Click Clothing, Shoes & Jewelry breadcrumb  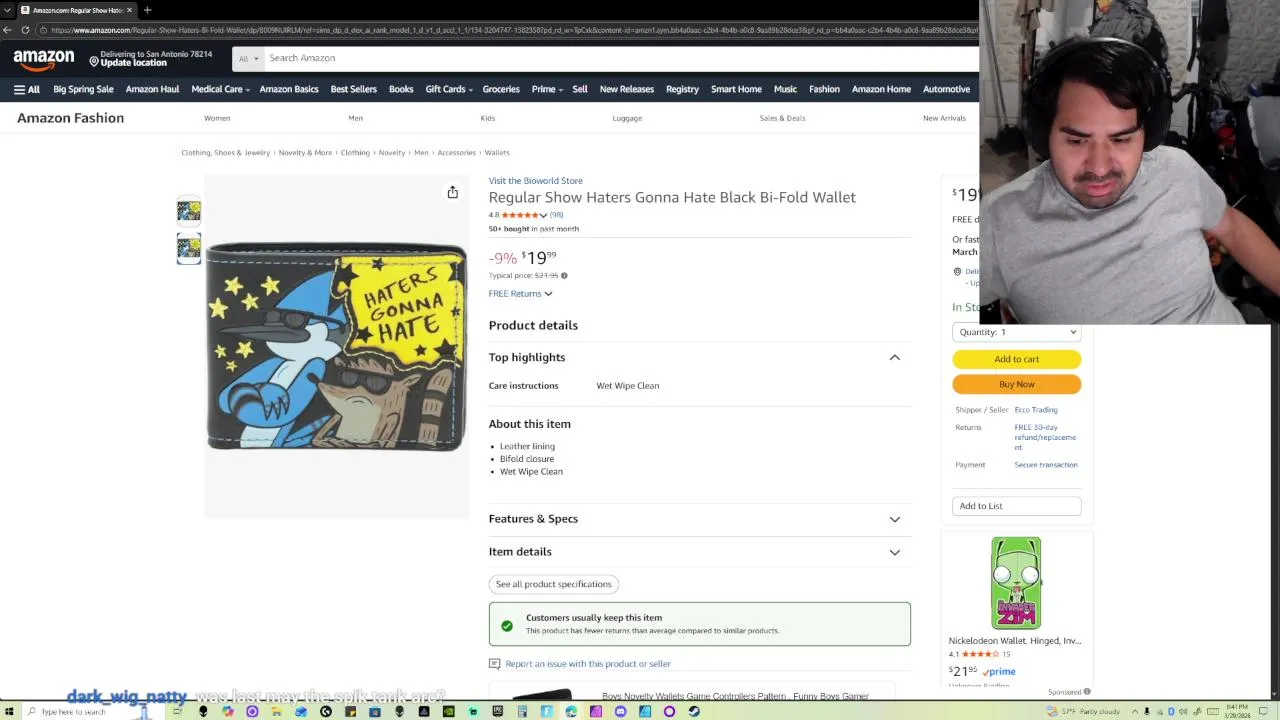pos(225,153)
